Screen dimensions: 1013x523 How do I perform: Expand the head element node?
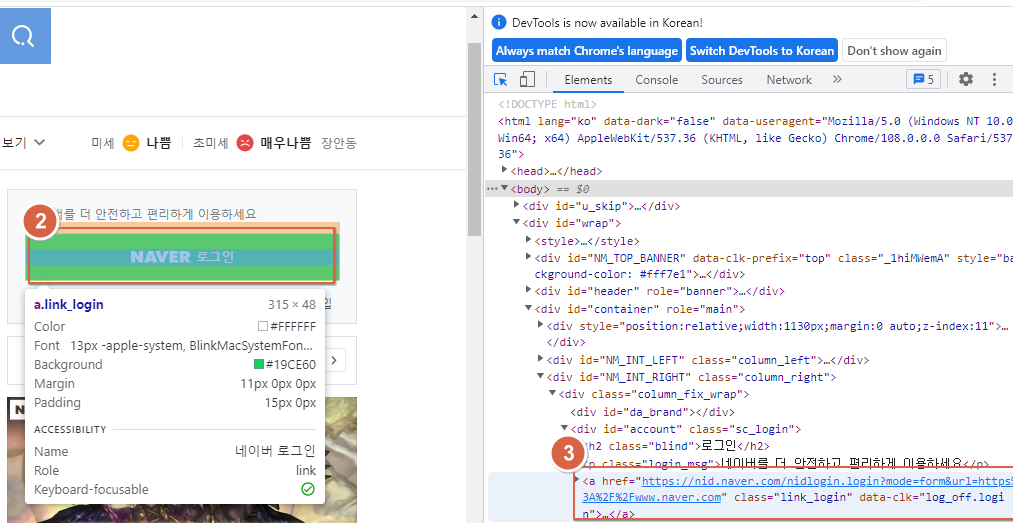(x=505, y=170)
